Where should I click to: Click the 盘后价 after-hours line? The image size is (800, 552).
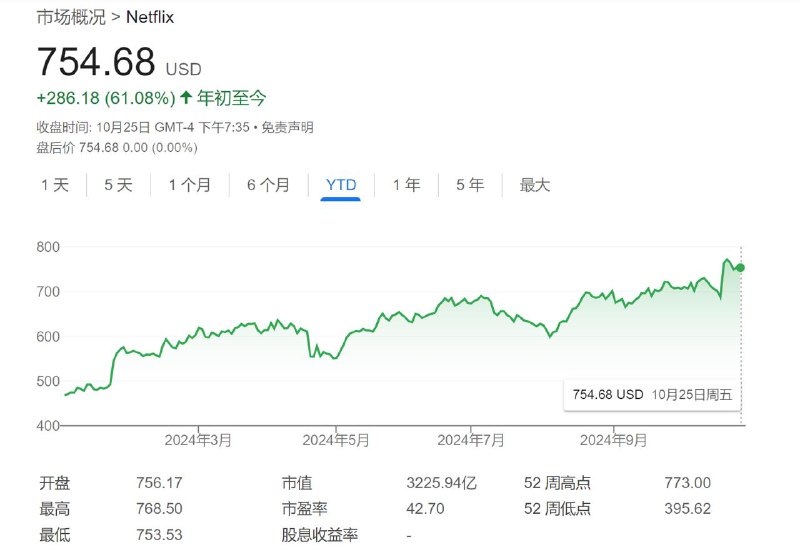click(x=117, y=148)
